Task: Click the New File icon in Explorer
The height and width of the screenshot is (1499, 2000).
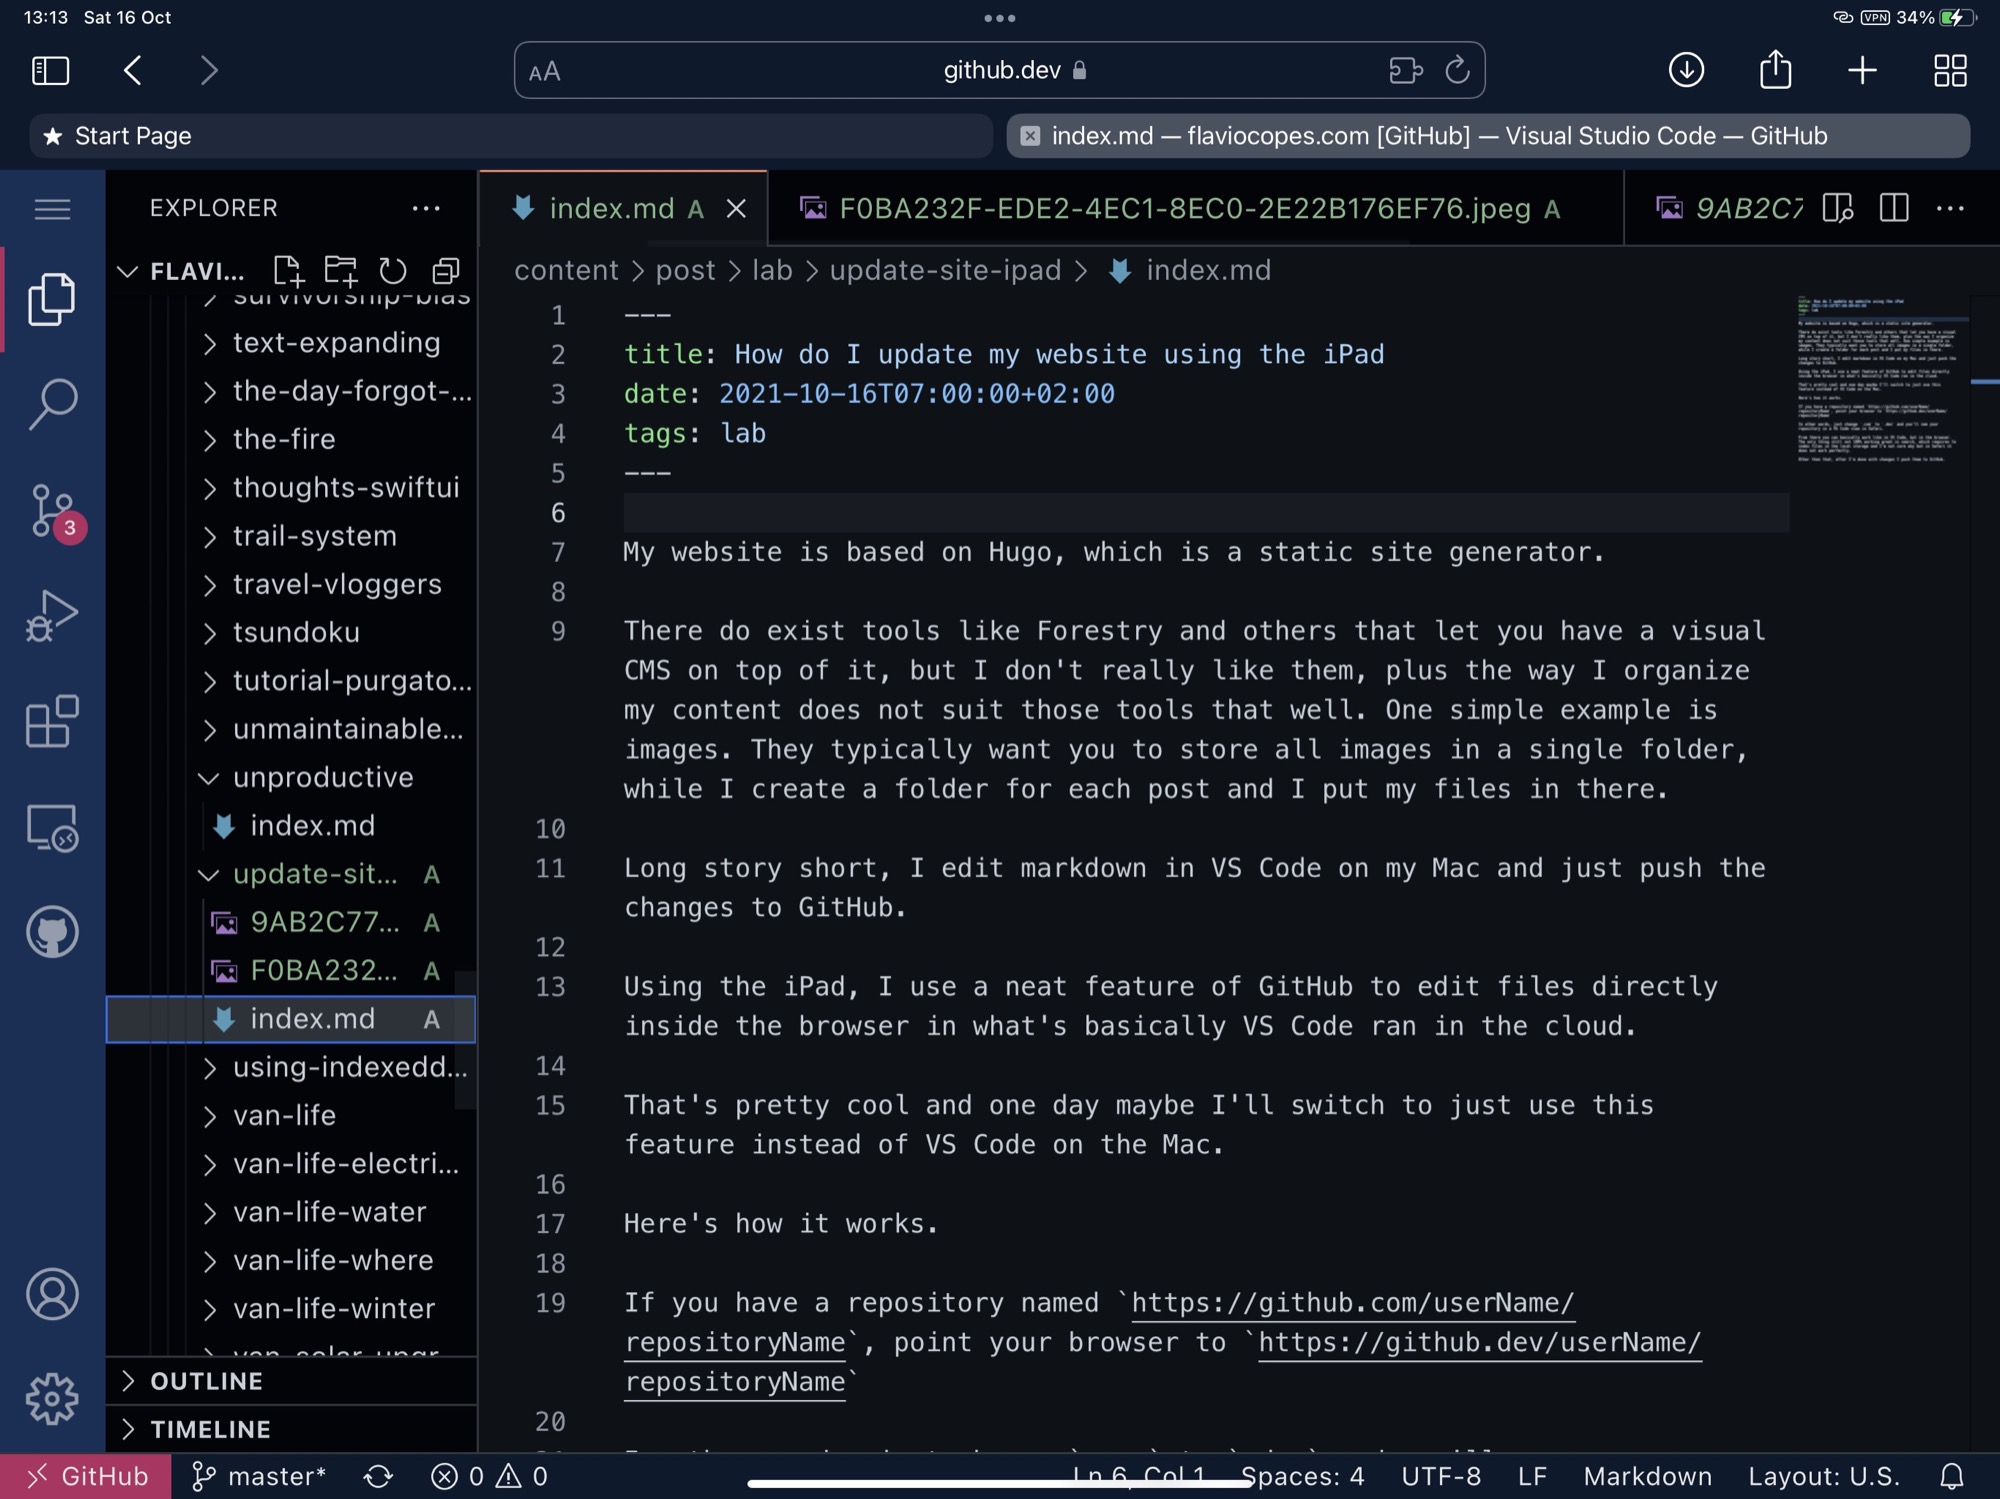Action: coord(288,270)
